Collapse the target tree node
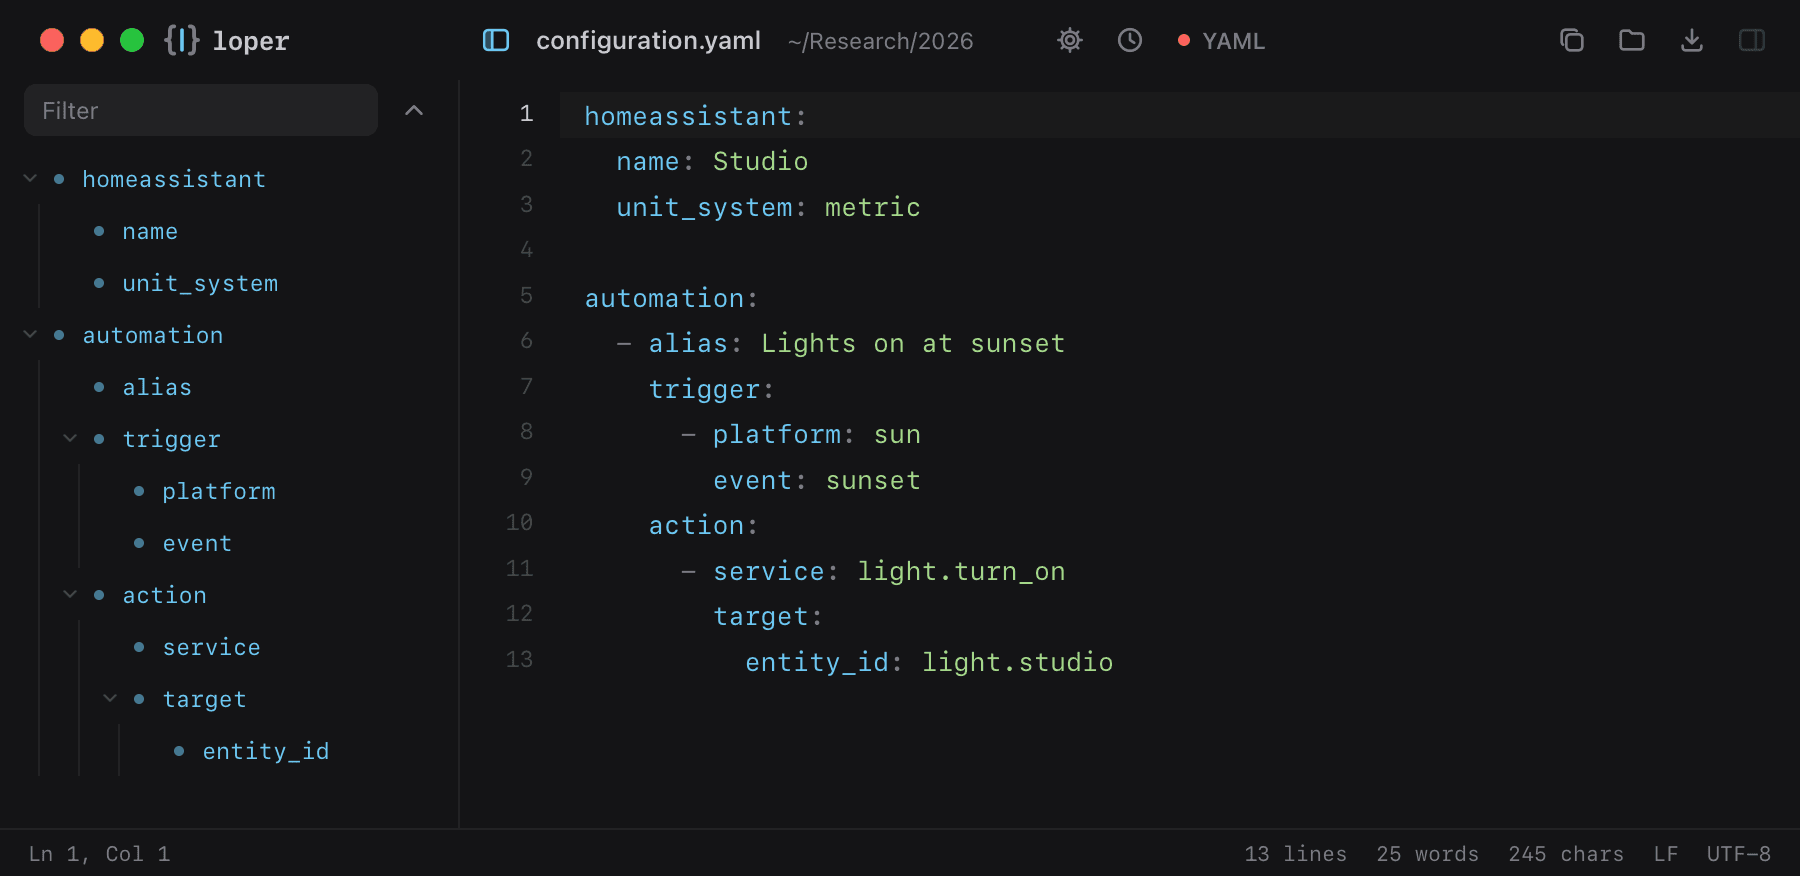Image resolution: width=1800 pixels, height=876 pixels. pyautogui.click(x=110, y=699)
